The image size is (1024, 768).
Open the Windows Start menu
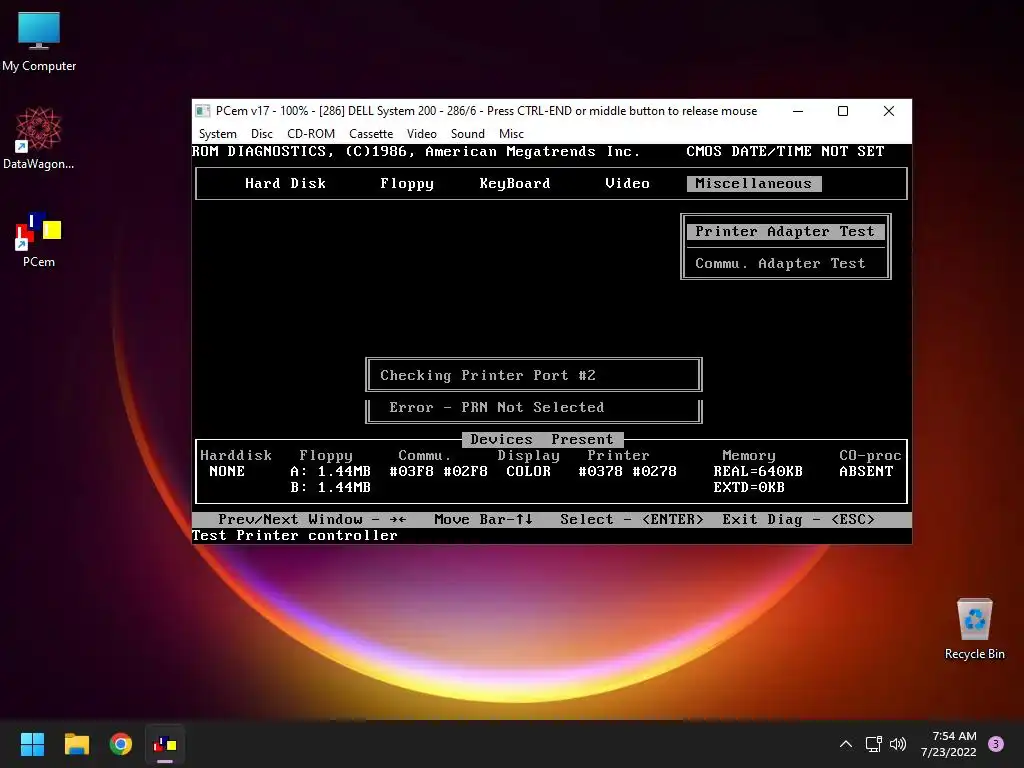[32, 744]
